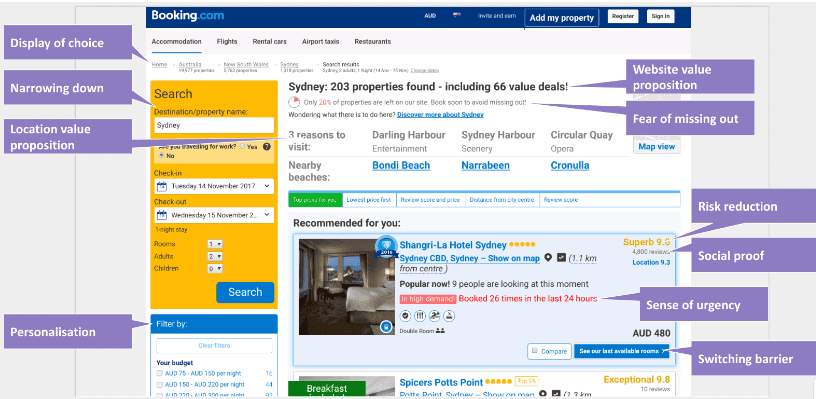Click Home in the breadcrumb
The image size is (816, 399).
pyautogui.click(x=159, y=65)
